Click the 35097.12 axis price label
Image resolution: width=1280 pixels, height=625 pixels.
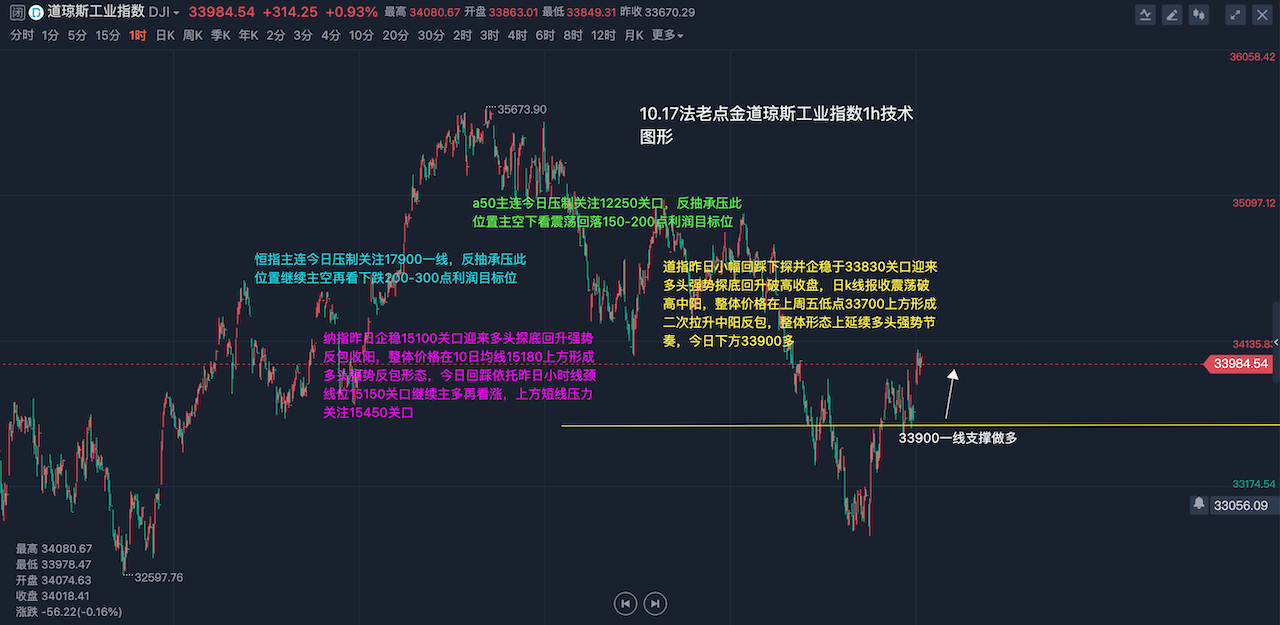[x=1252, y=203]
